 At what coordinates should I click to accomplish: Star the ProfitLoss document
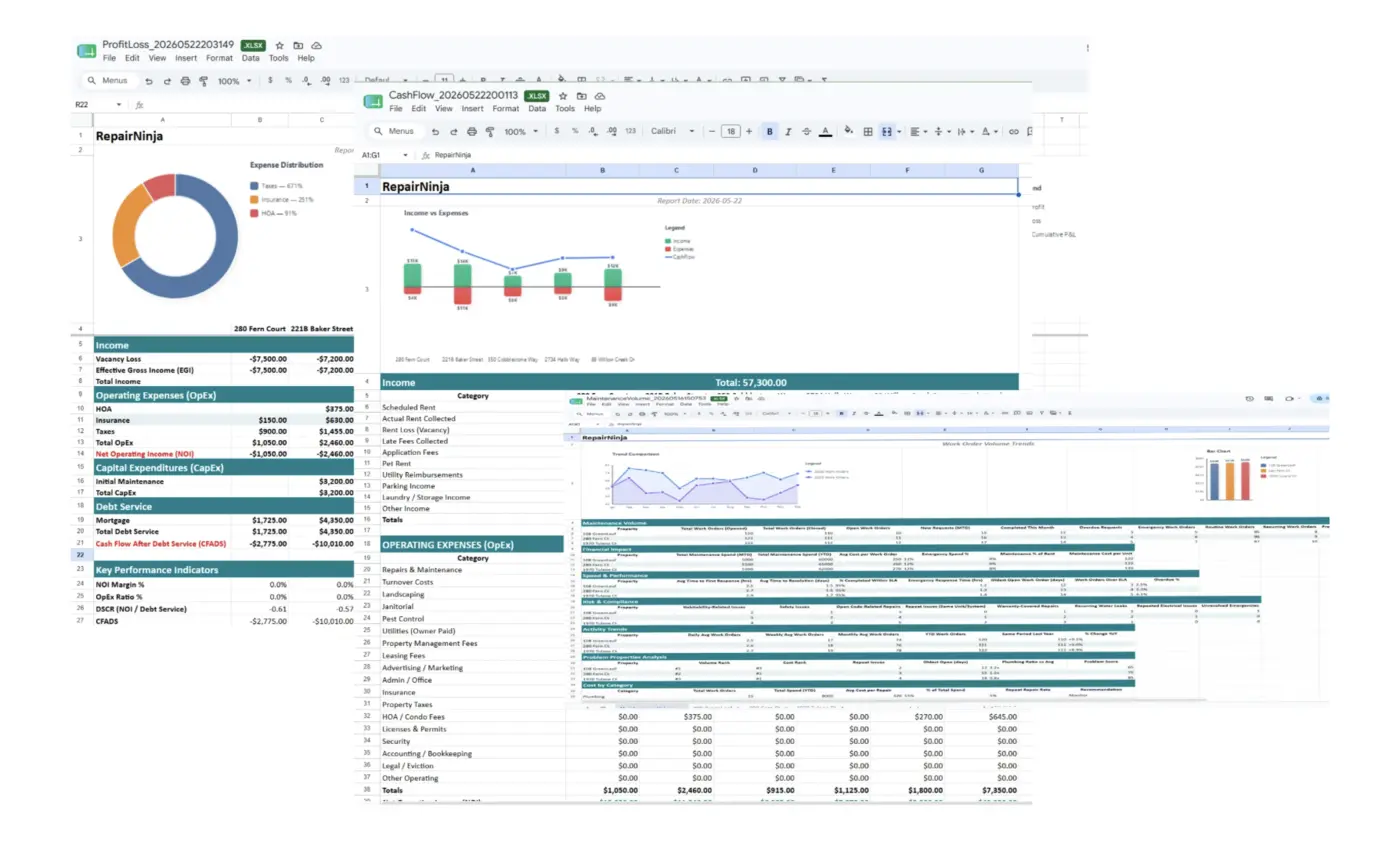point(280,45)
